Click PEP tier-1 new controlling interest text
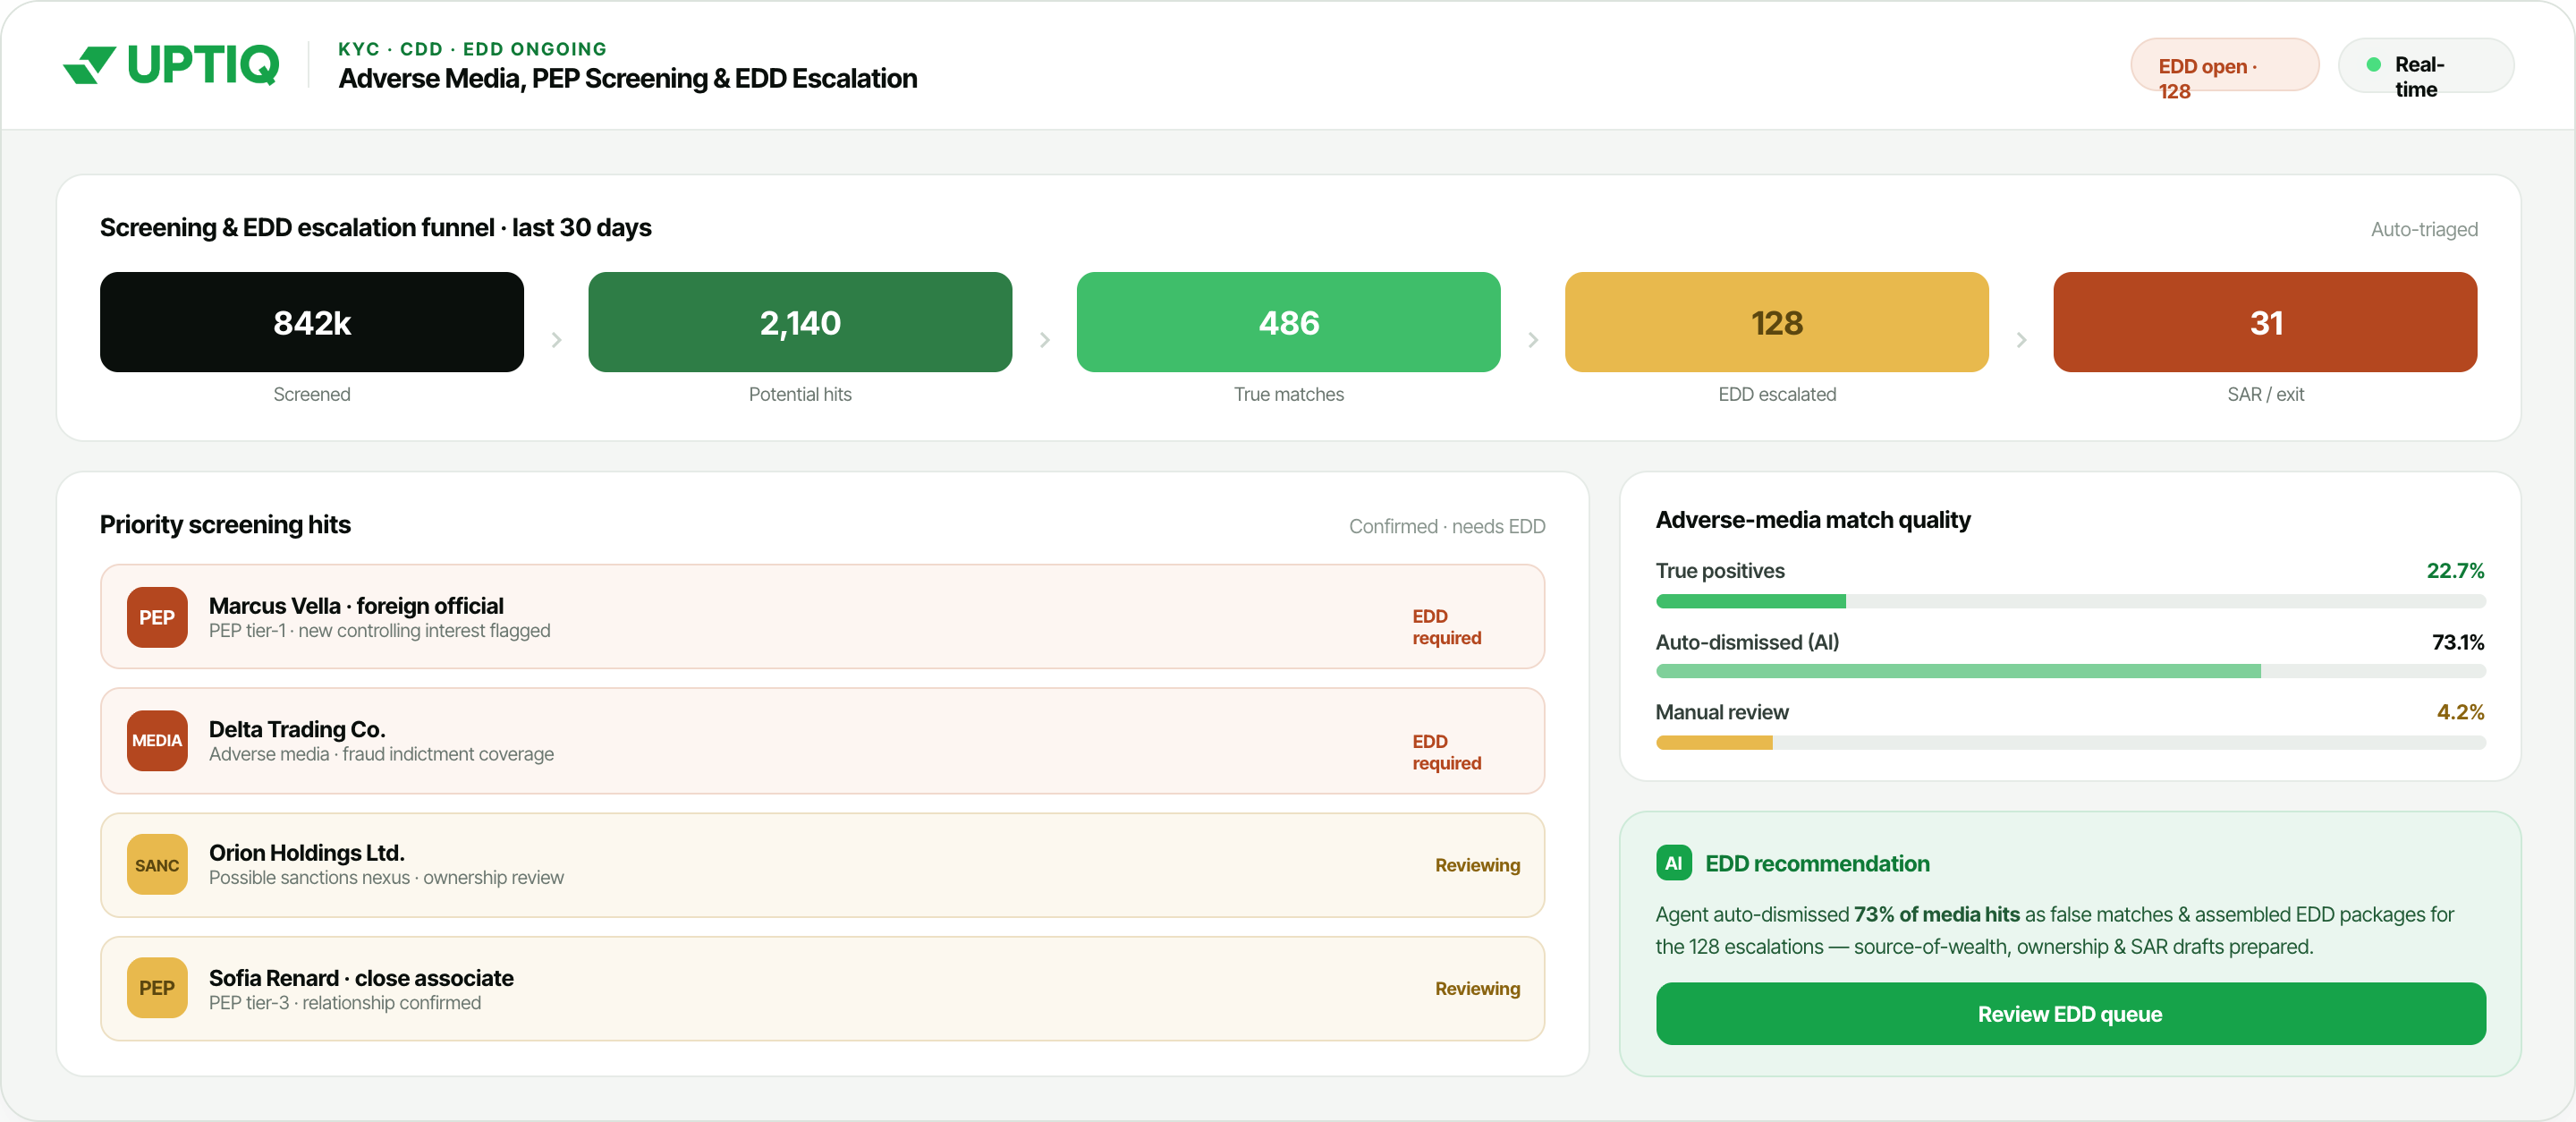2576x1122 pixels. (x=379, y=630)
